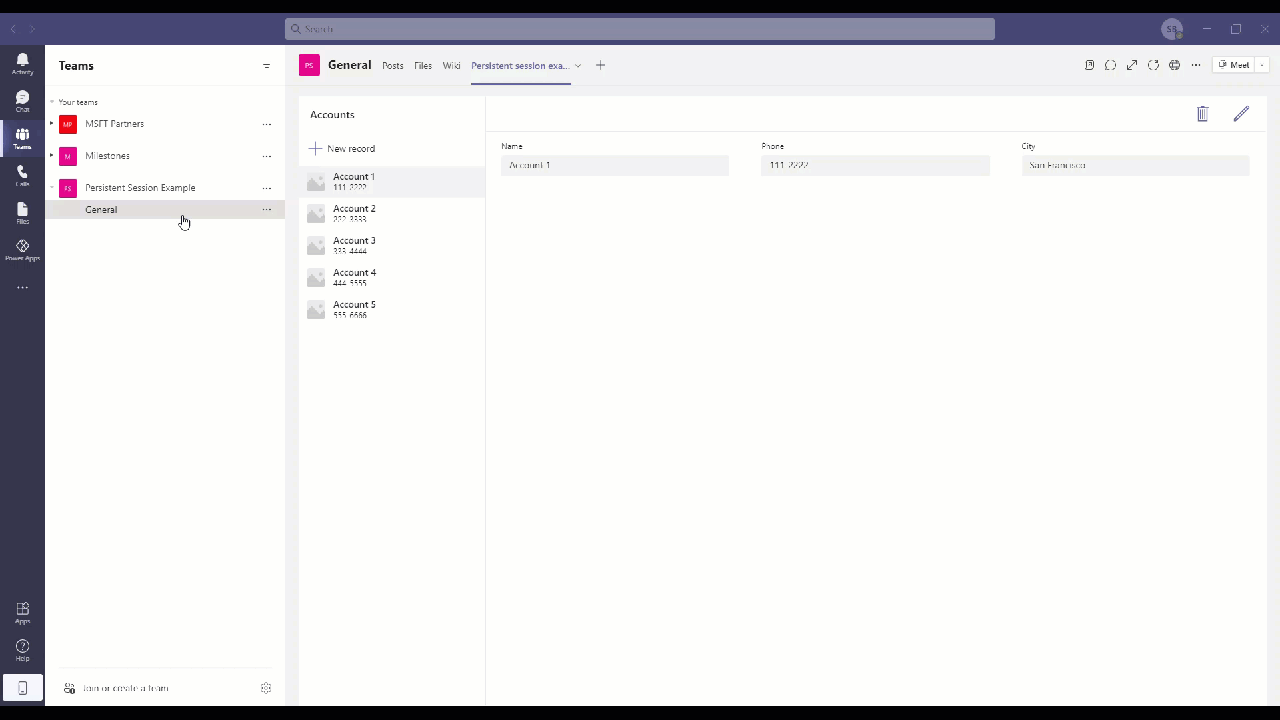Collapse the Persistent Session Example team
The image size is (1280, 720).
(52, 188)
